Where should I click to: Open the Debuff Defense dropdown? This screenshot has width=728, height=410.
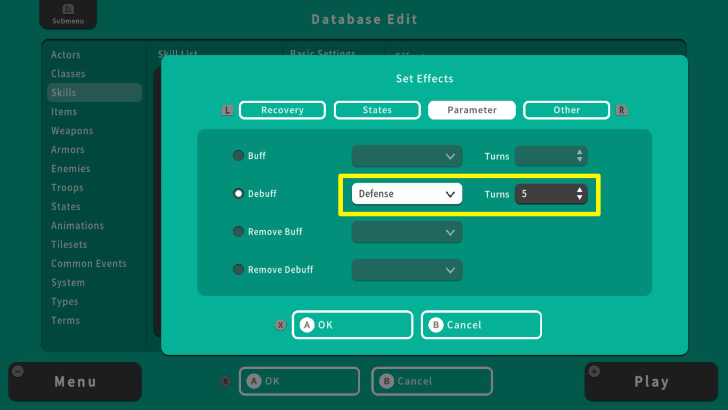pyautogui.click(x=407, y=194)
